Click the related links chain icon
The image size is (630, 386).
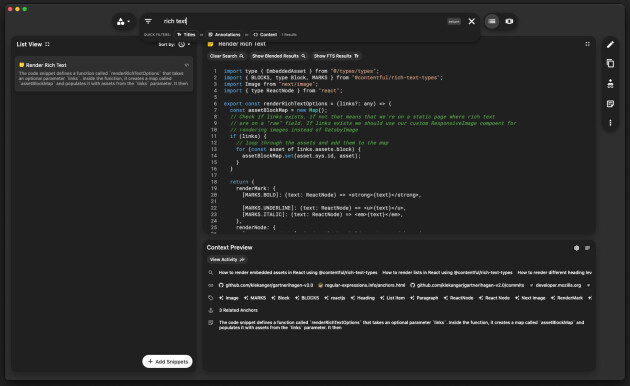click(x=211, y=286)
